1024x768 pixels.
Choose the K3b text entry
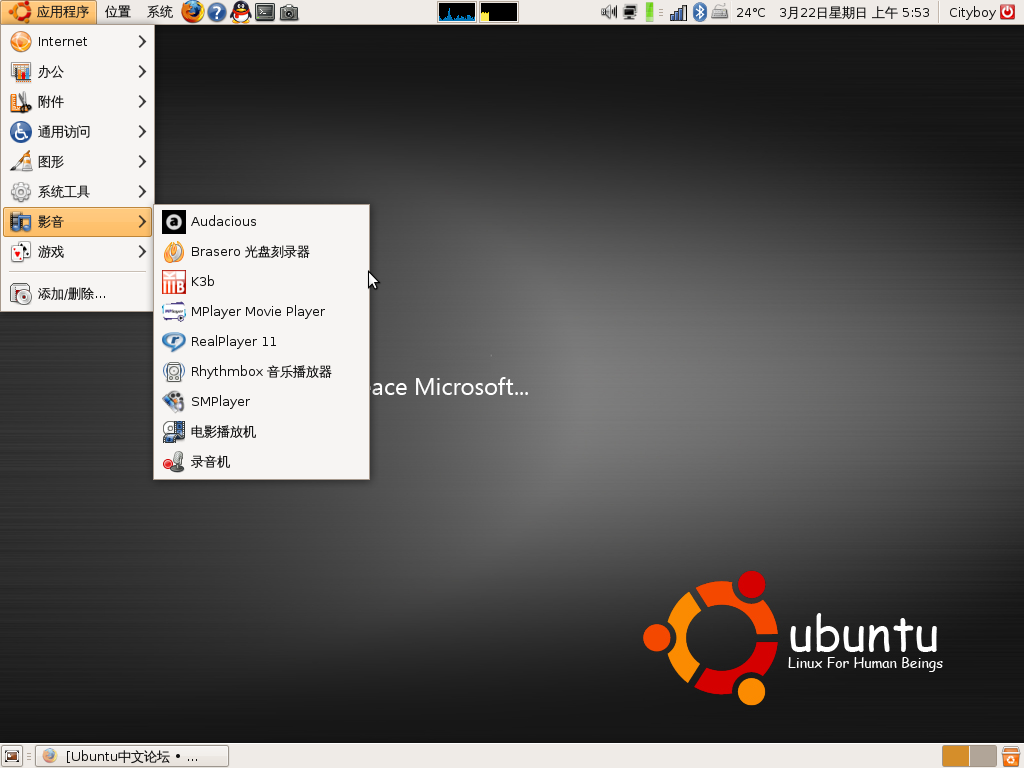(x=202, y=282)
